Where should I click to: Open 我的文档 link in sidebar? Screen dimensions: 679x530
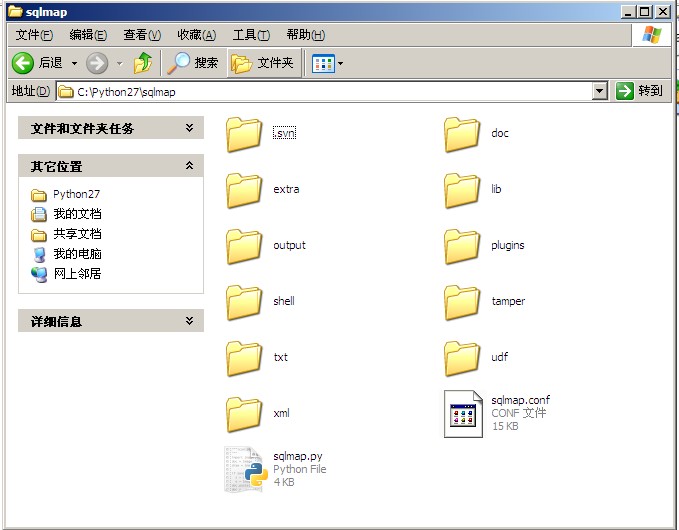tap(77, 214)
